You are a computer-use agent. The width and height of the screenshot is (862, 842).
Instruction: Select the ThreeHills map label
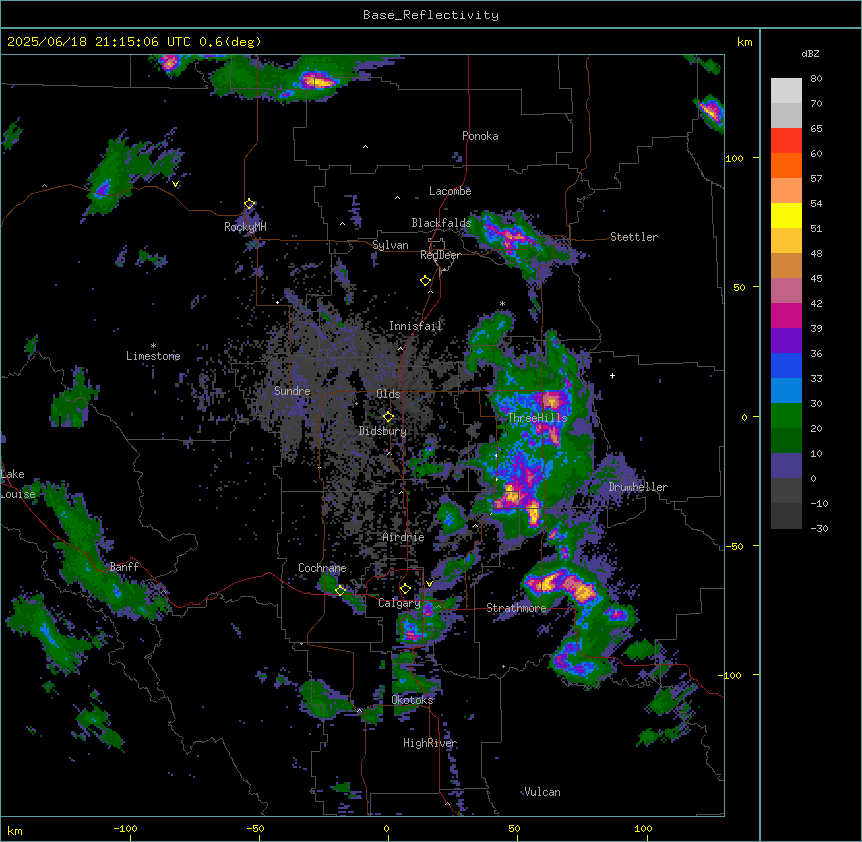537,418
